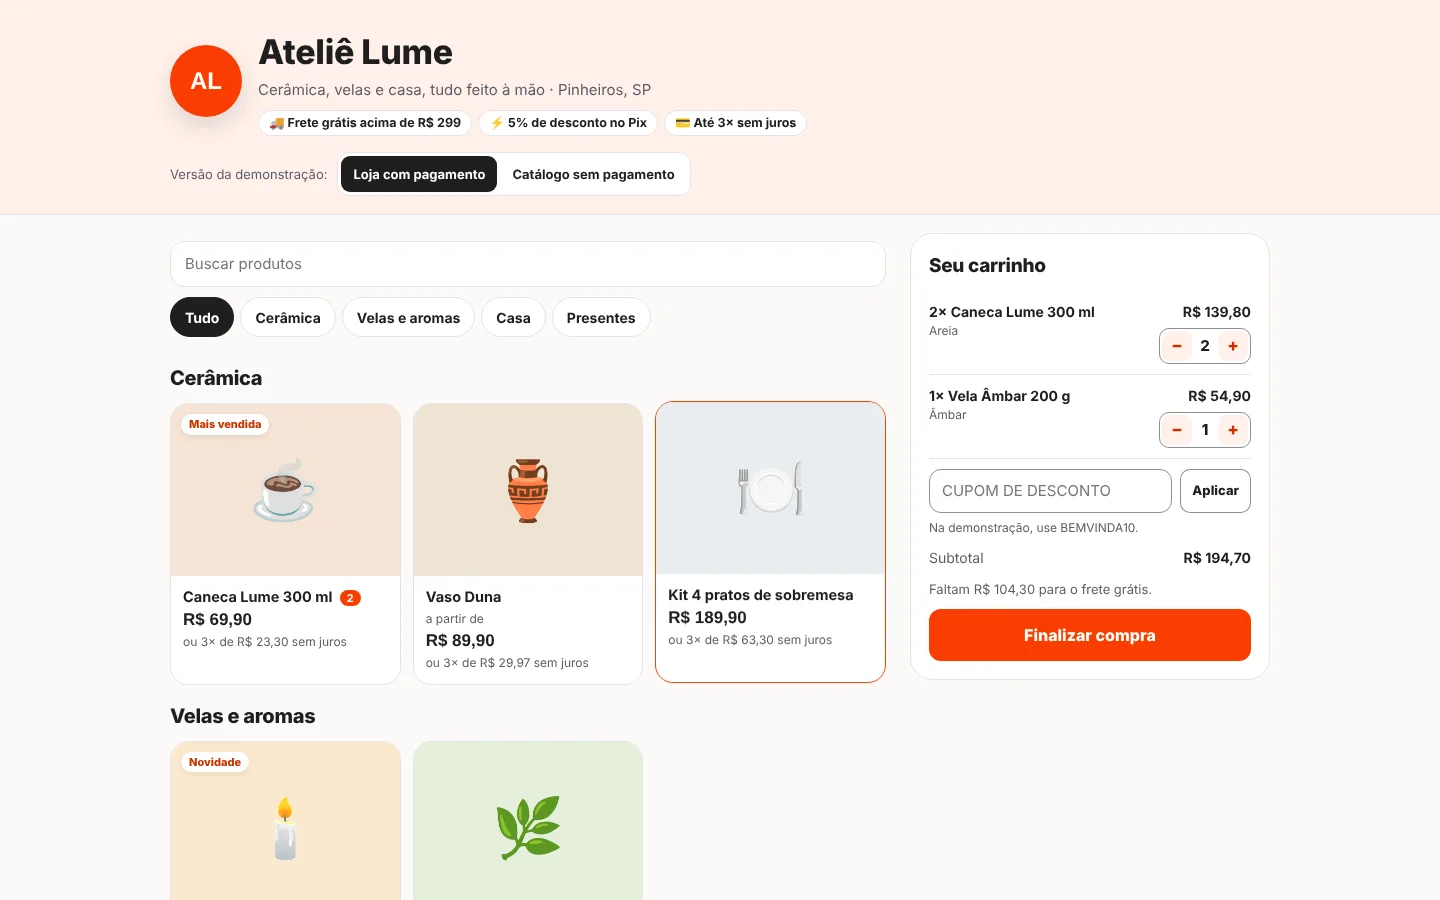
Task: Decrease Caneca Lume quantity with minus
Action: 1177,346
